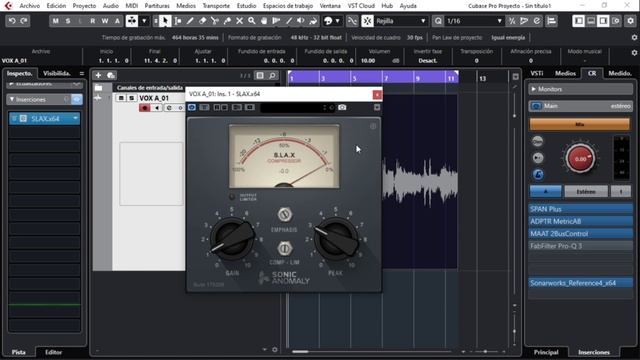Image resolution: width=640 pixels, height=360 pixels.
Task: Open combine selection tools dropdown arrow
Action: 144,21
